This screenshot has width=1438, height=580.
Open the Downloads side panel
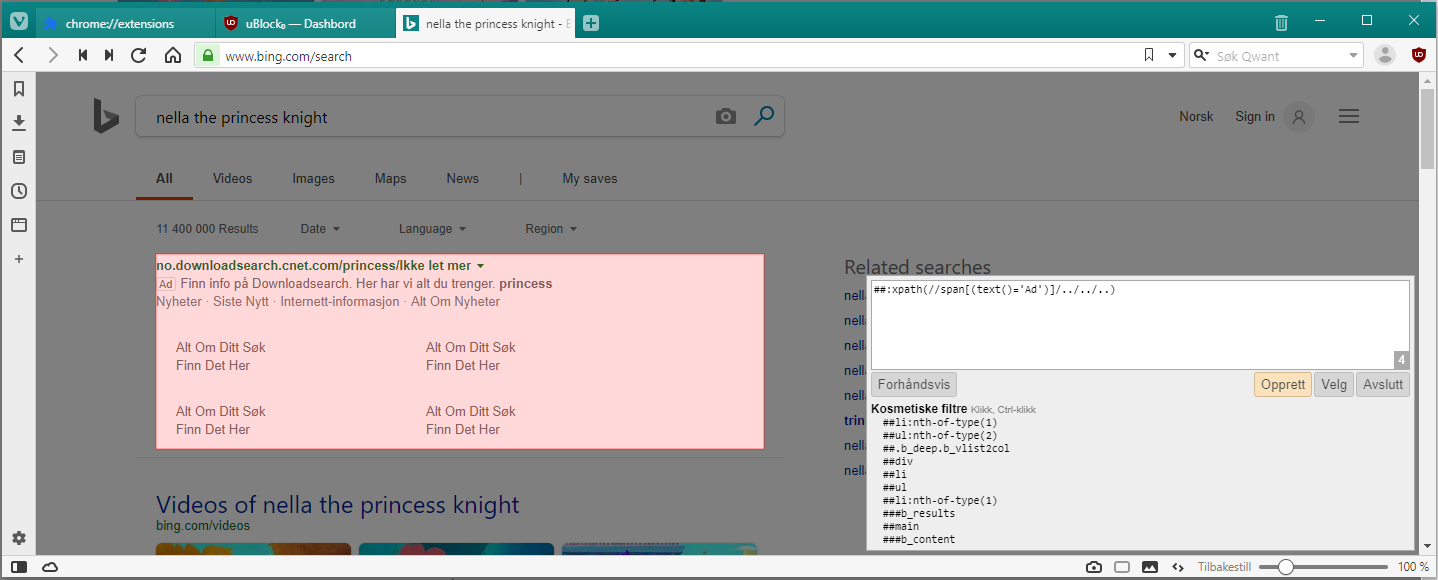18,123
